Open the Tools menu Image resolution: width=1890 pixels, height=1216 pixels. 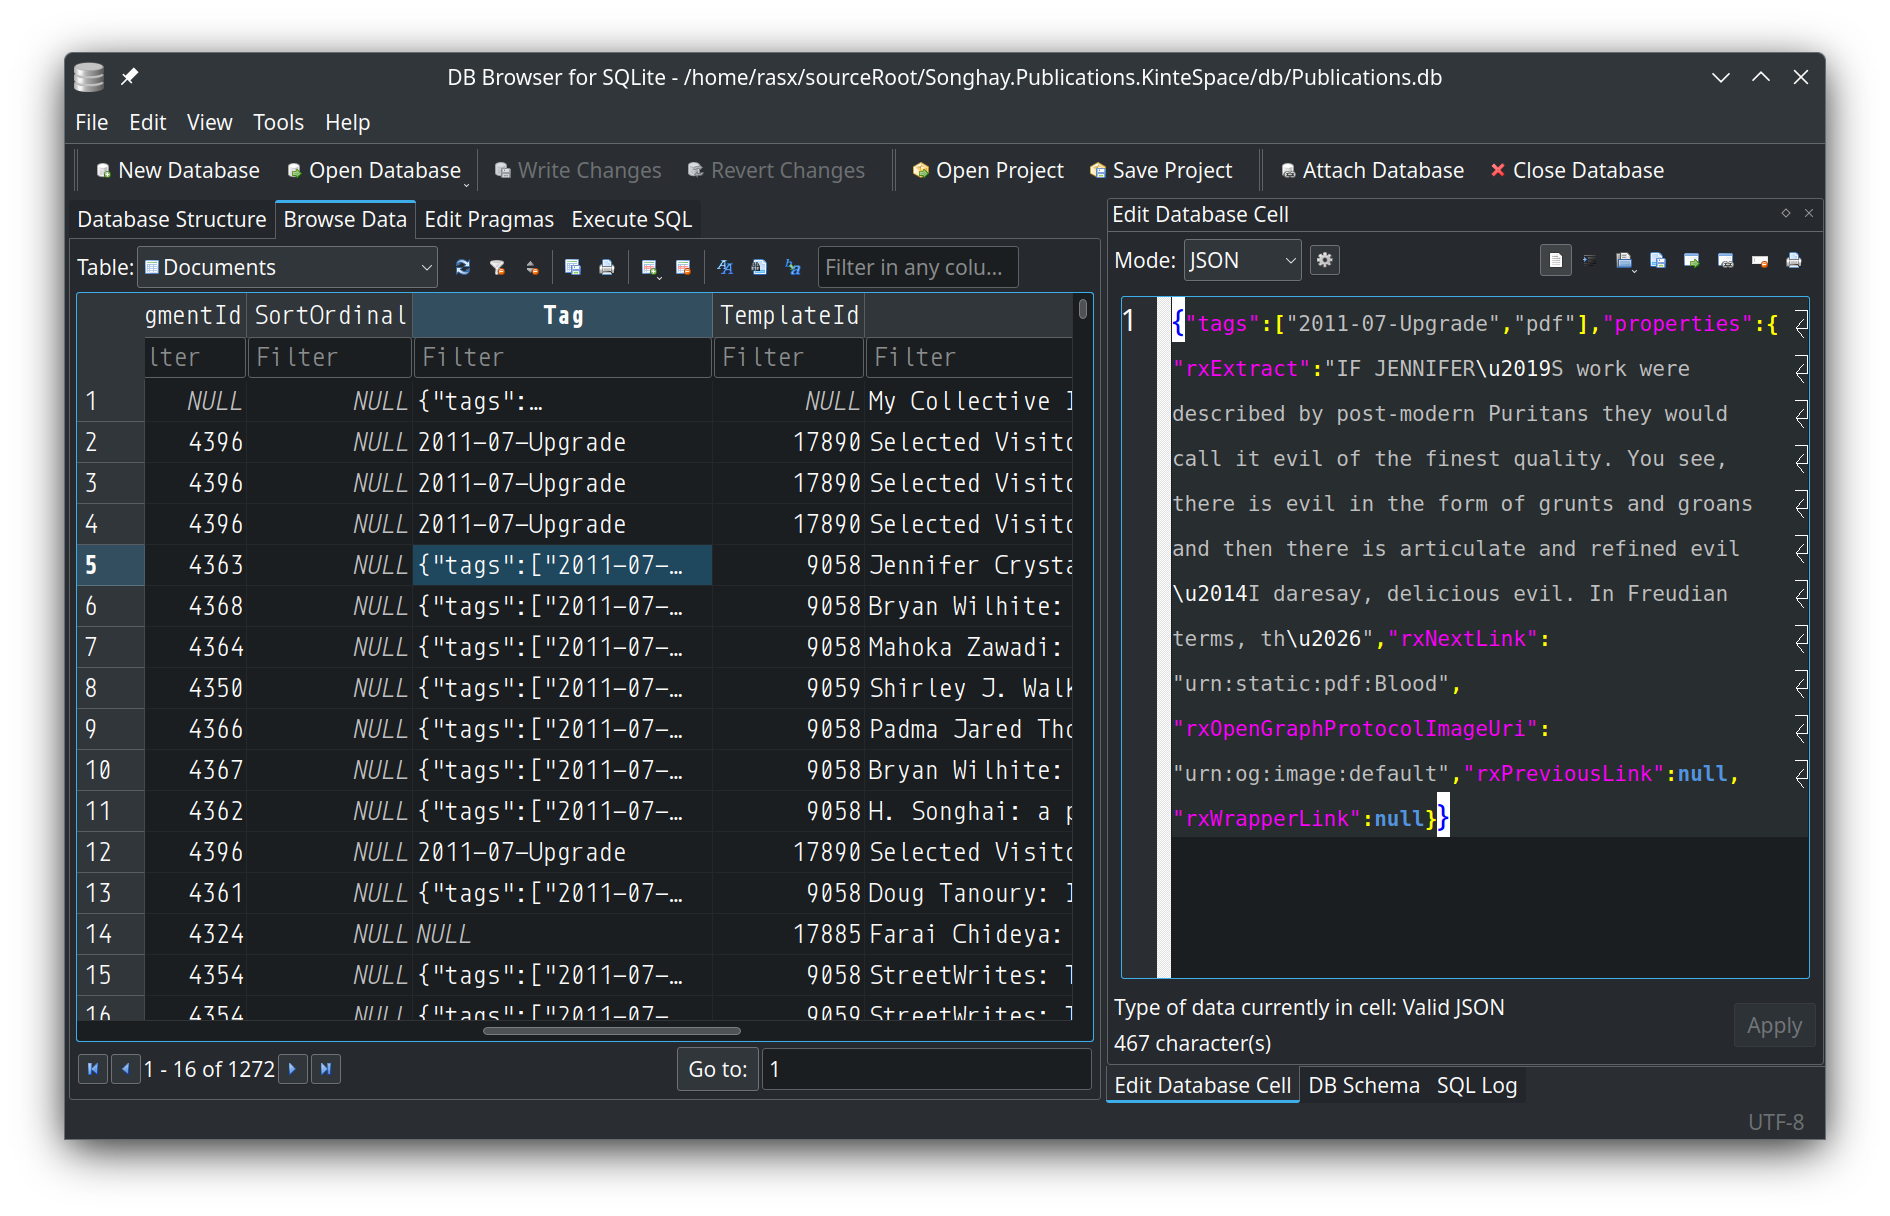click(x=278, y=122)
